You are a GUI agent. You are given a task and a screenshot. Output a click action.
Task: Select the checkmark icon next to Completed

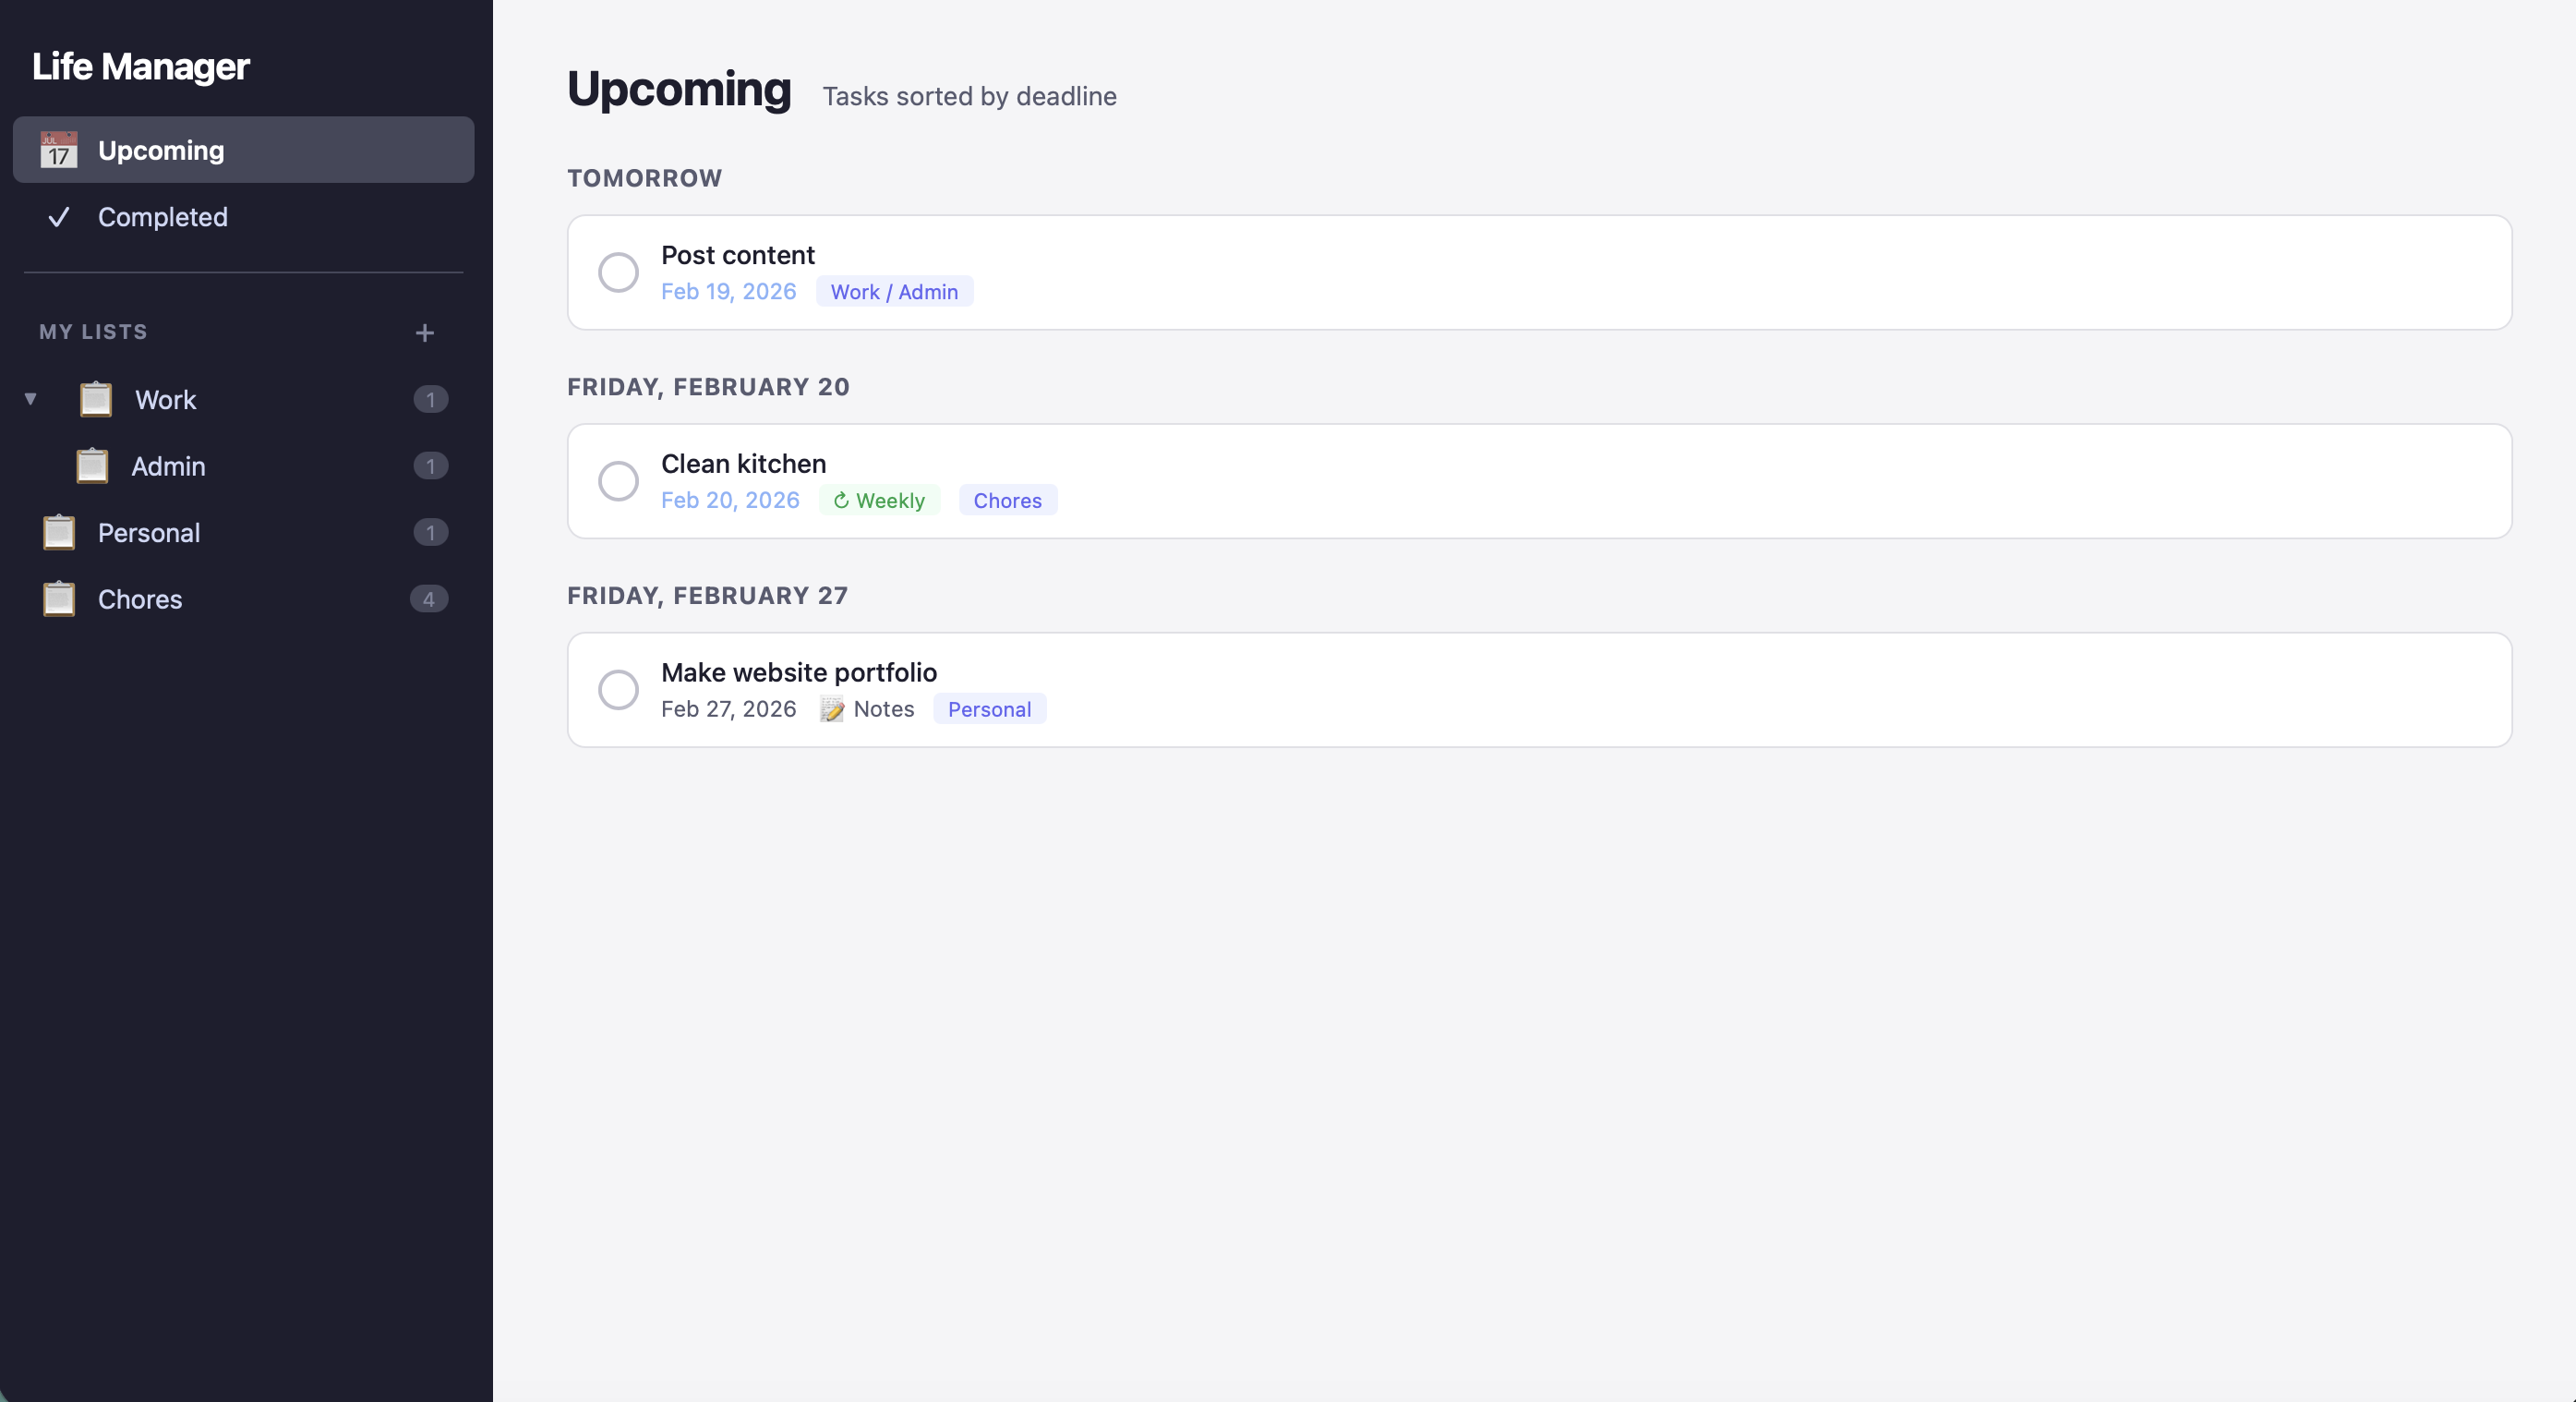[59, 217]
